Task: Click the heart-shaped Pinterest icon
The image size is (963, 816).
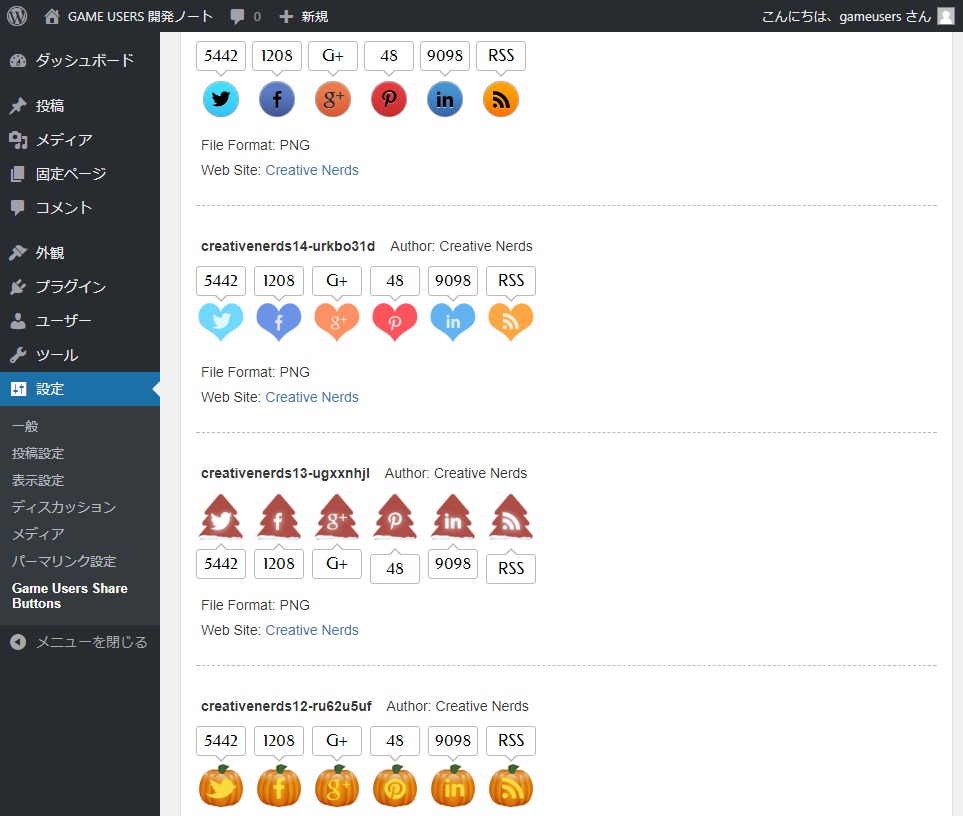Action: click(x=395, y=322)
